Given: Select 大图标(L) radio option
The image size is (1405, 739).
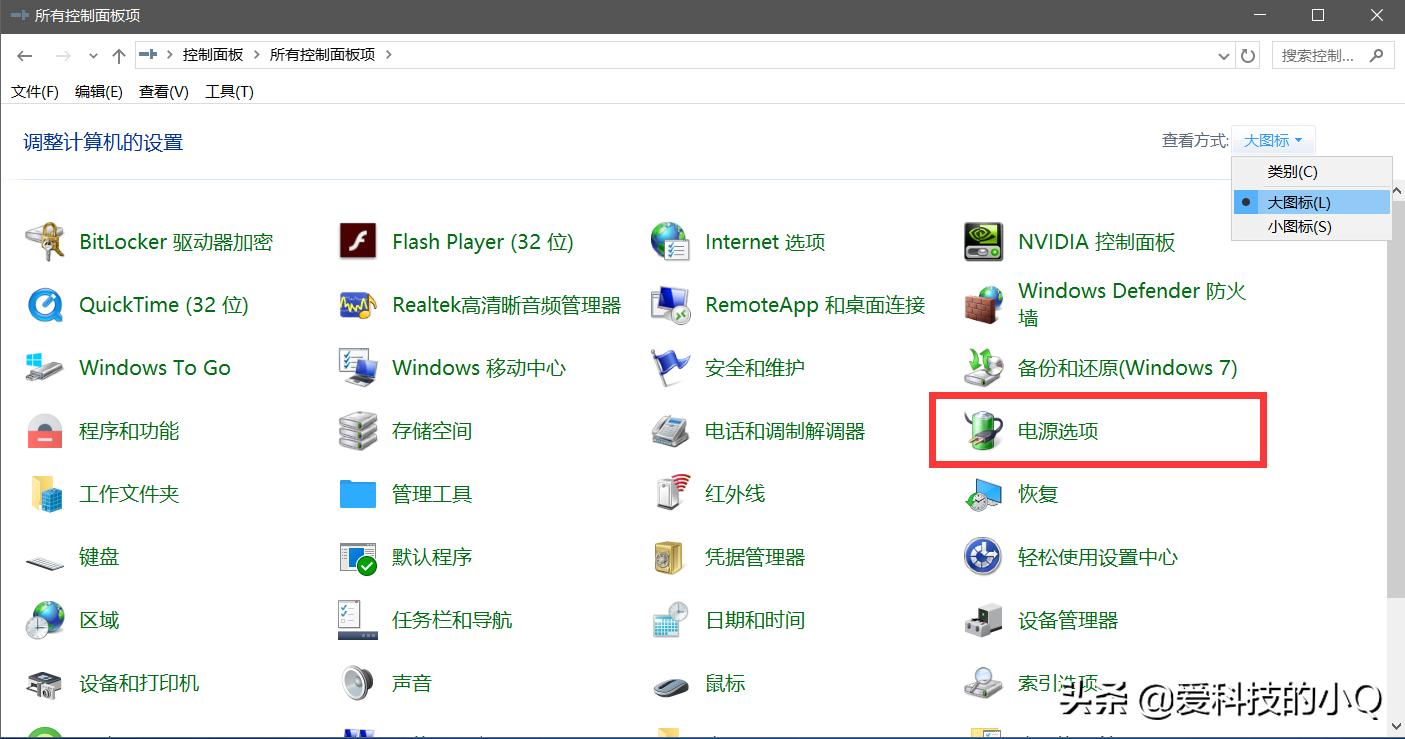Looking at the screenshot, I should point(1312,202).
